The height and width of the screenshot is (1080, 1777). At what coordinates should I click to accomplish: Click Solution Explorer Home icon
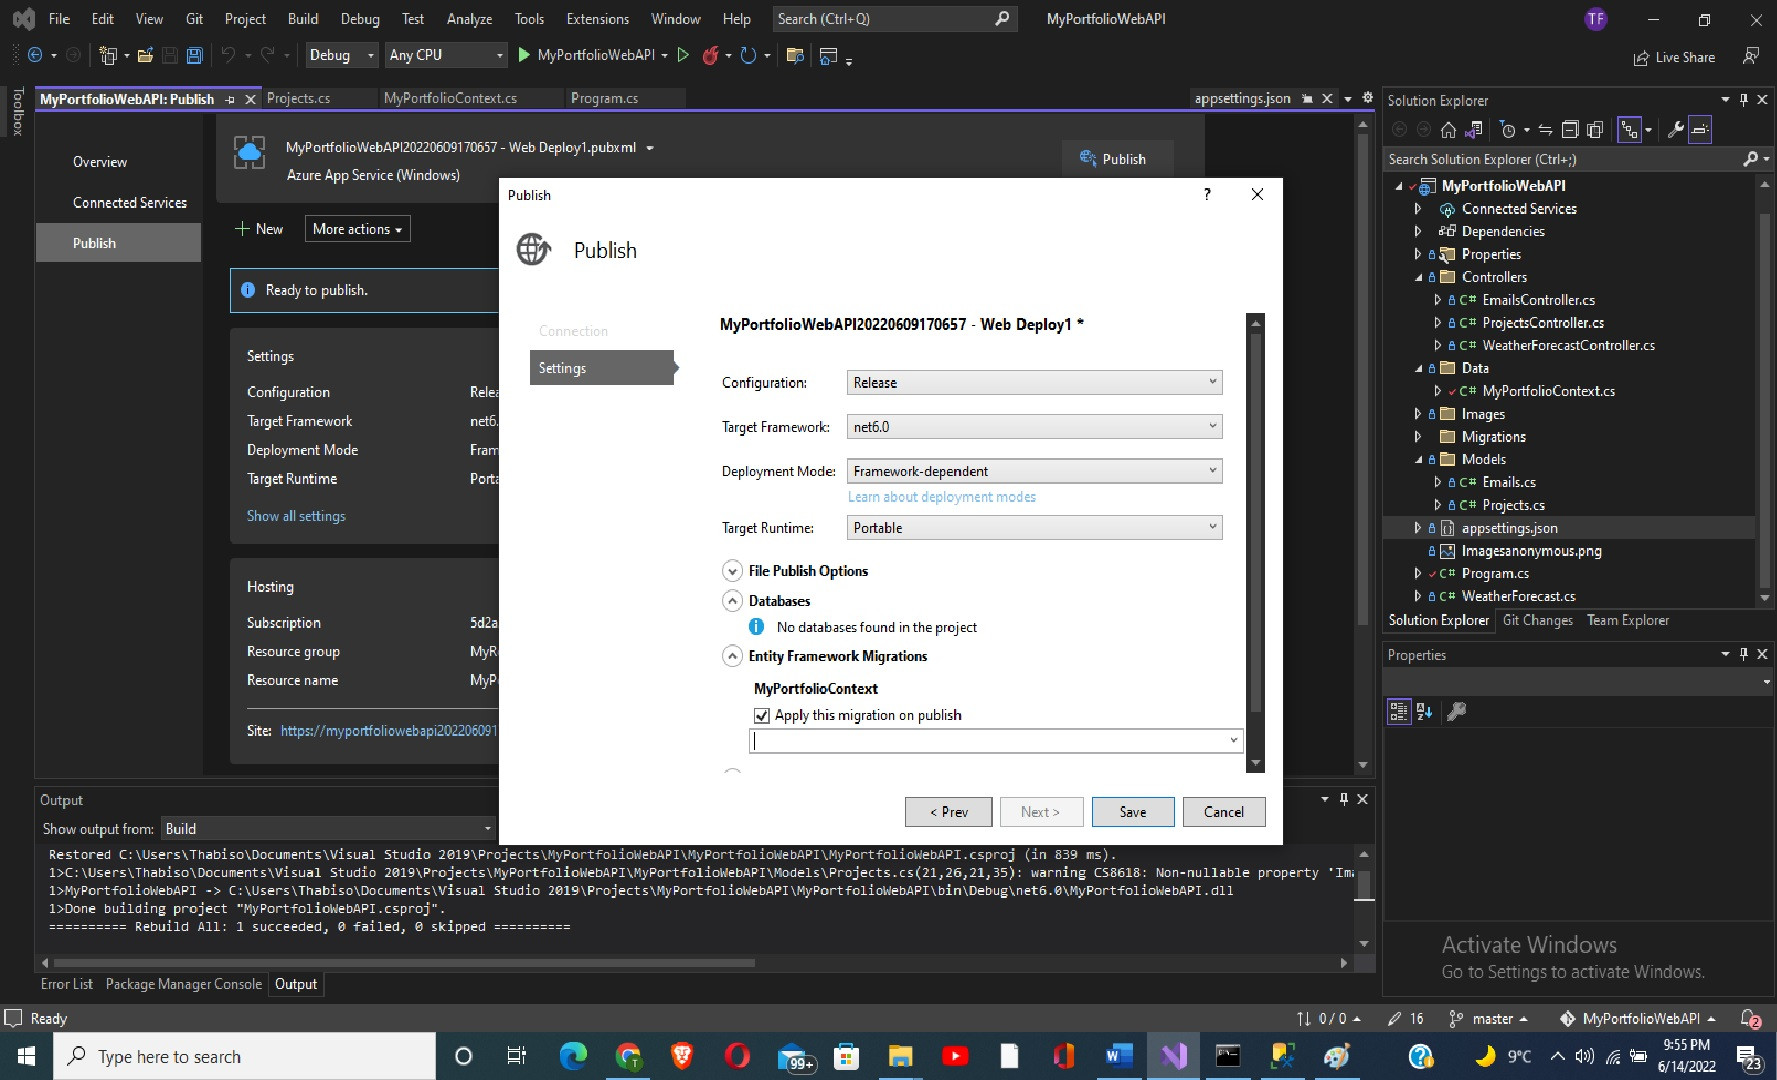(1448, 129)
